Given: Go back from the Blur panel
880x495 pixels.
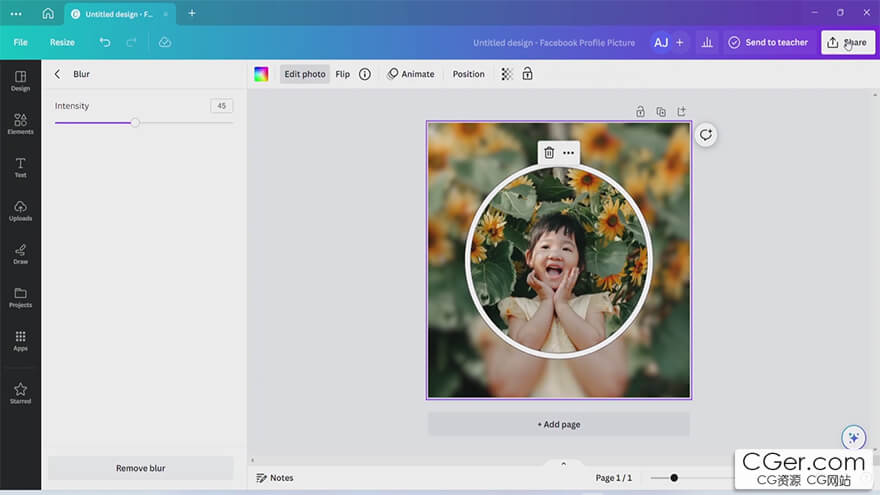Looking at the screenshot, I should [x=57, y=74].
